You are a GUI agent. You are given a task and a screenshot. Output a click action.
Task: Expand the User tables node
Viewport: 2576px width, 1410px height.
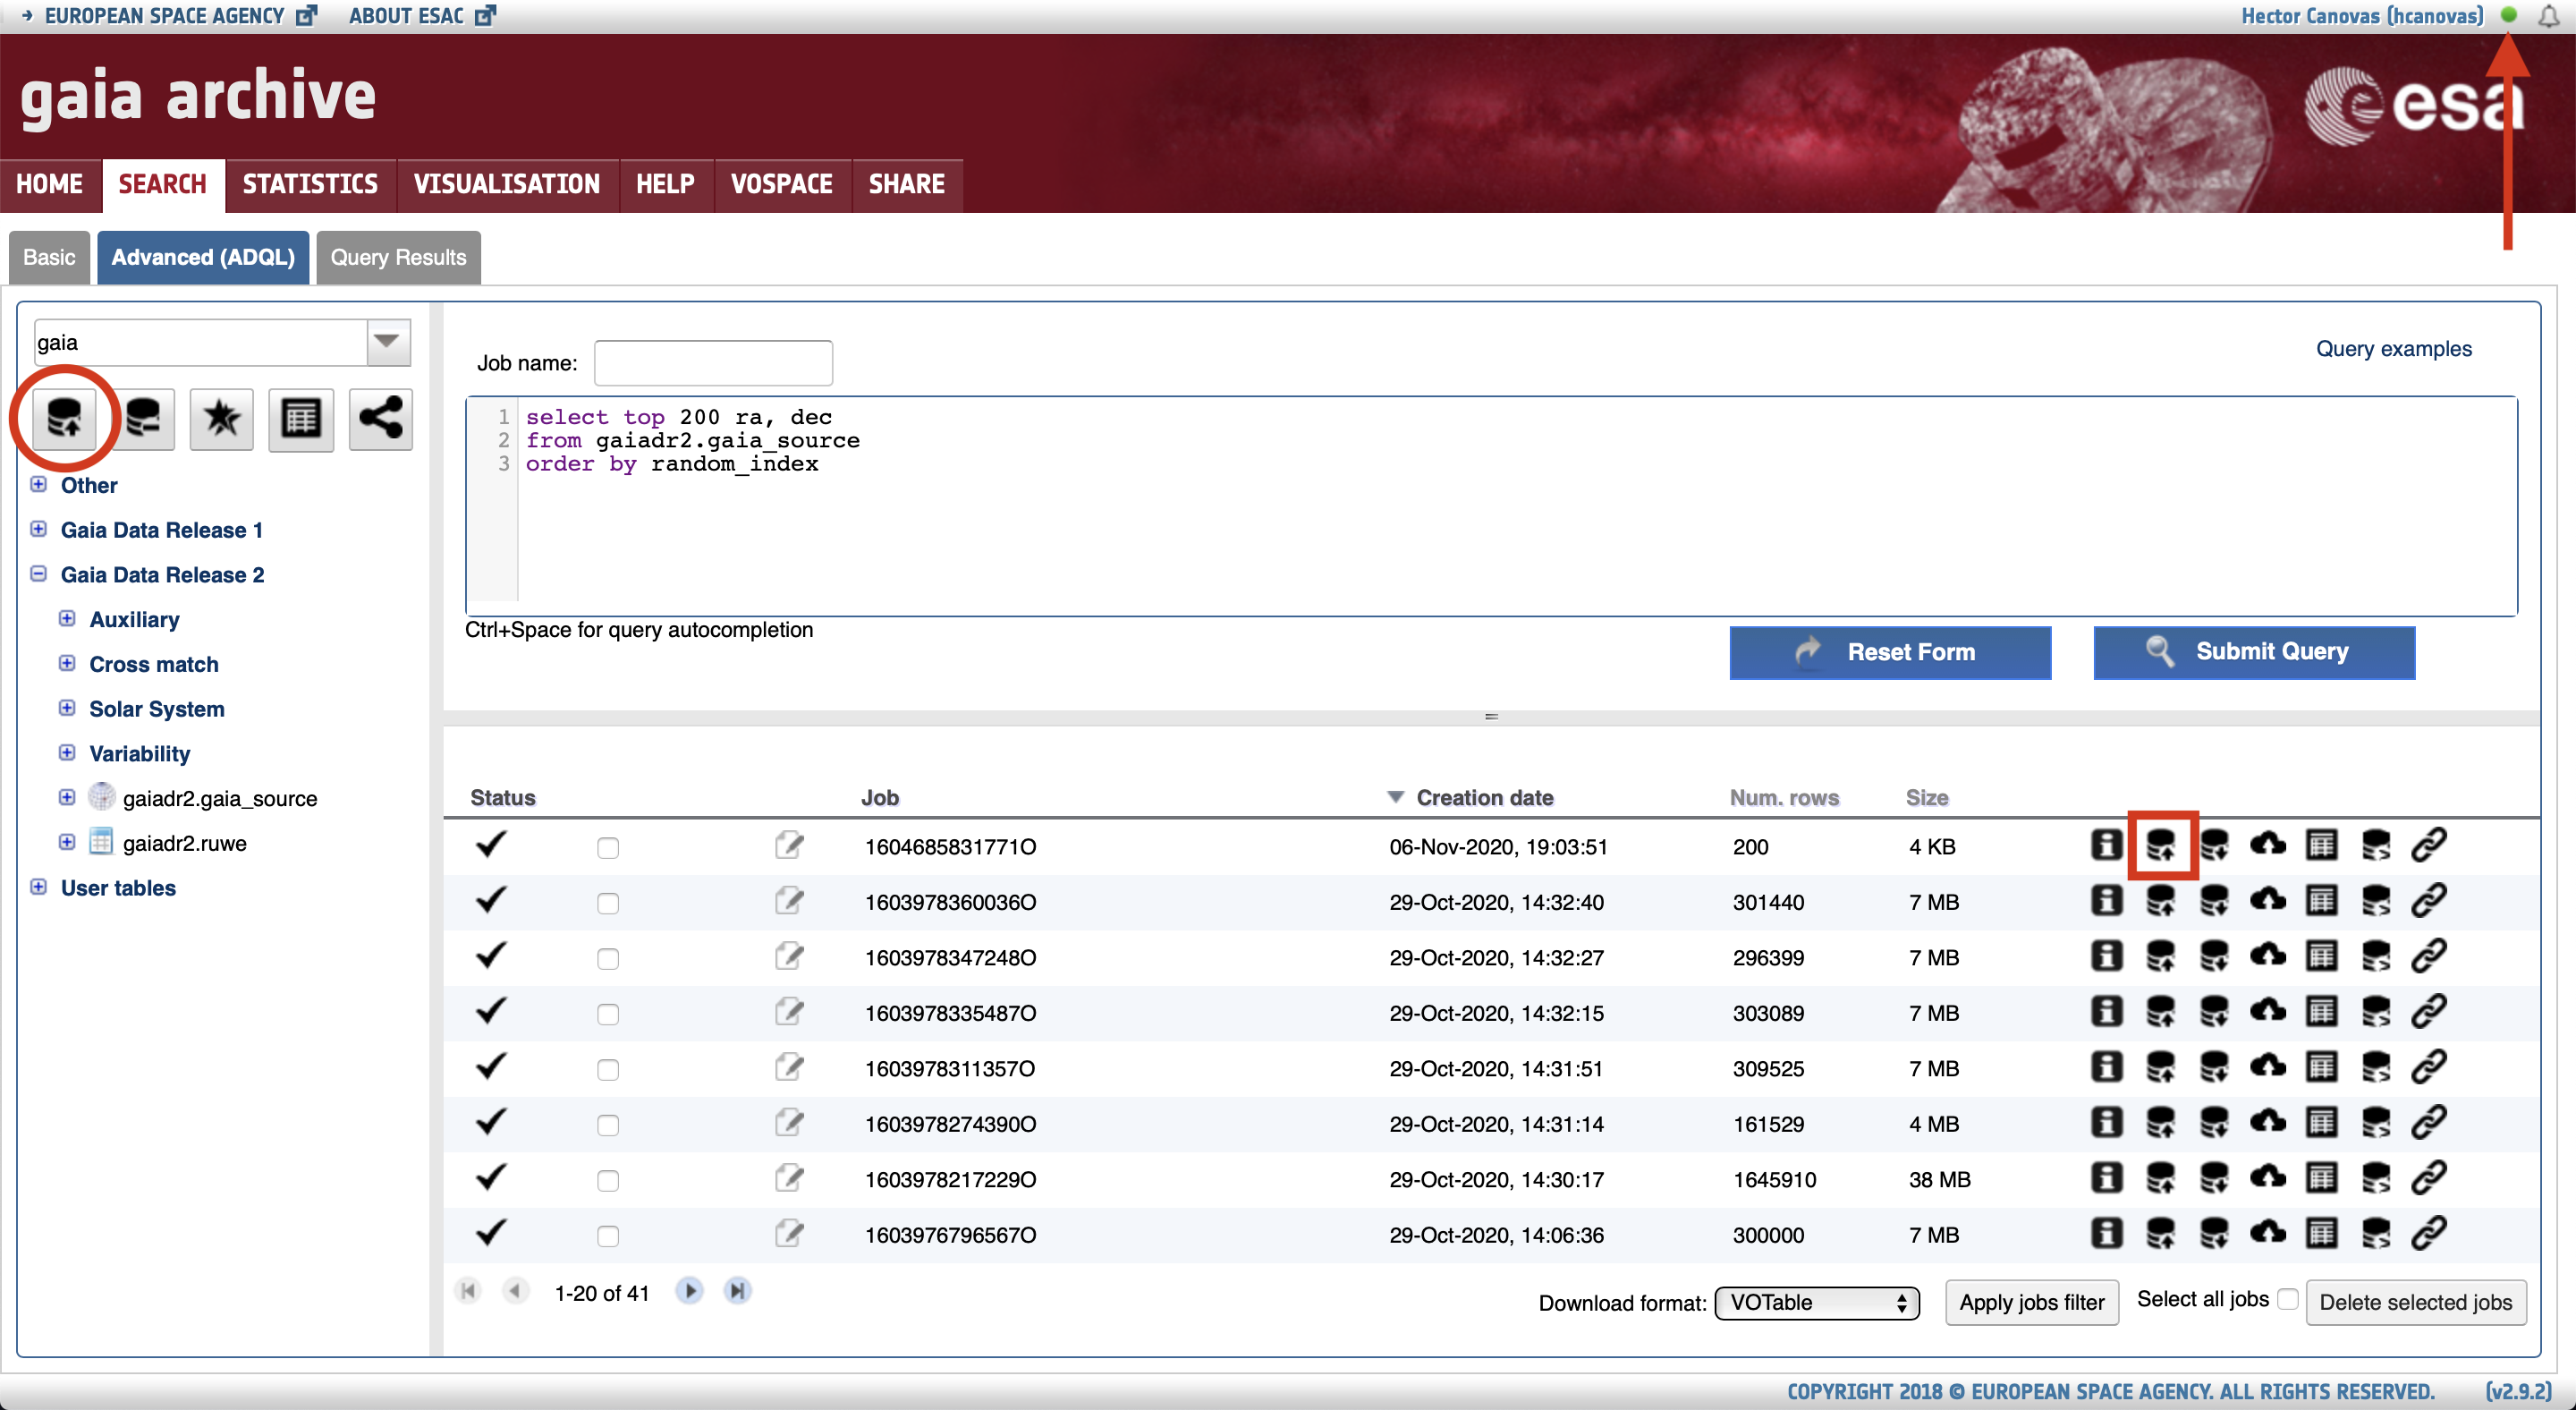(39, 887)
